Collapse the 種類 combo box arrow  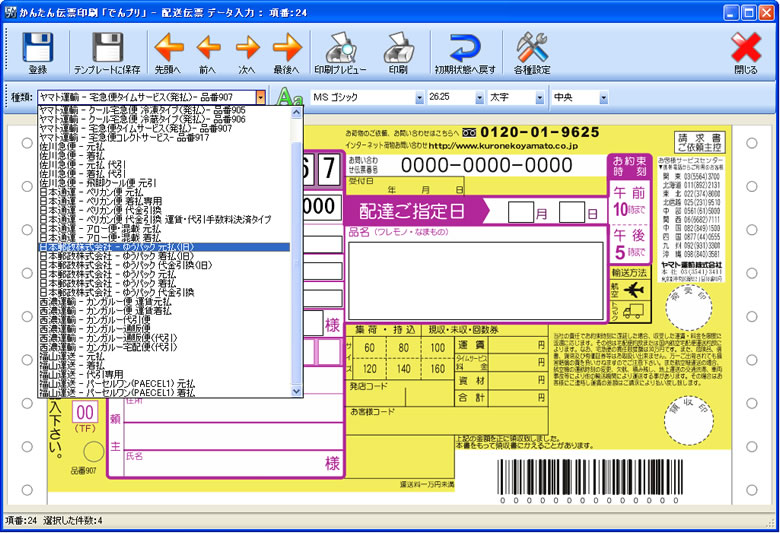[261, 98]
